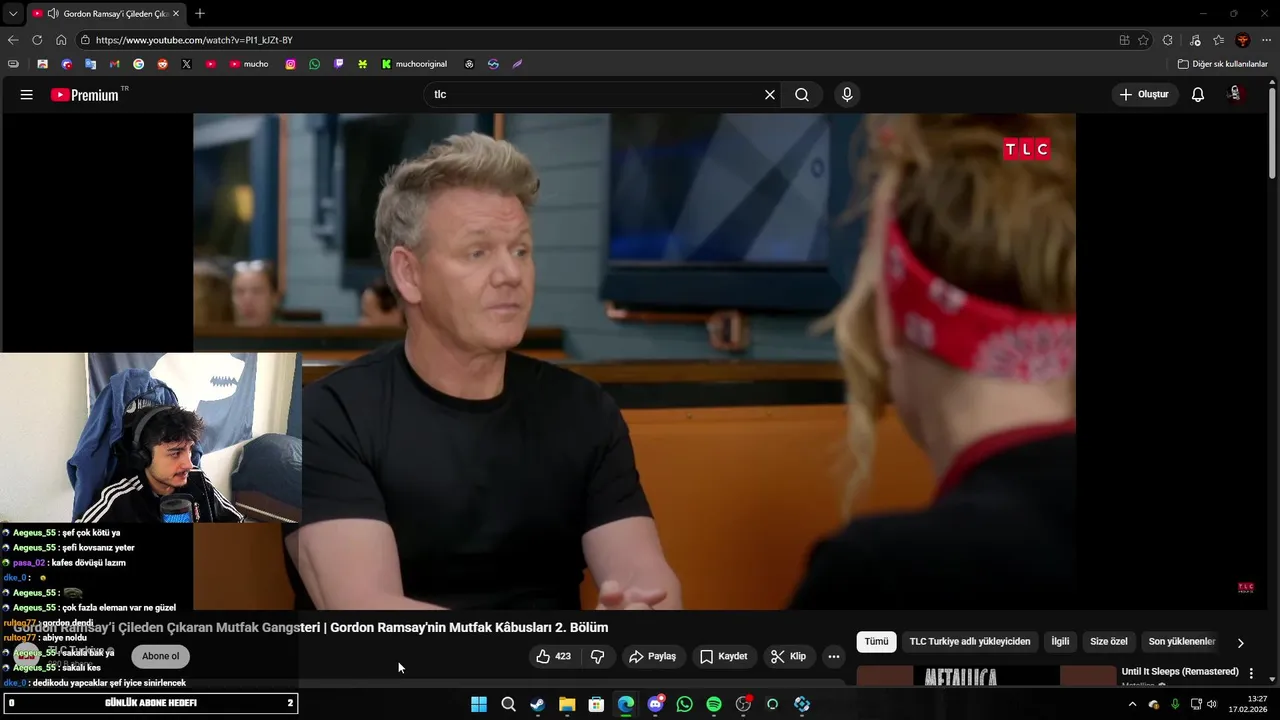Image resolution: width=1280 pixels, height=720 pixels.
Task: Open Discord from the taskbar
Action: coord(655,704)
